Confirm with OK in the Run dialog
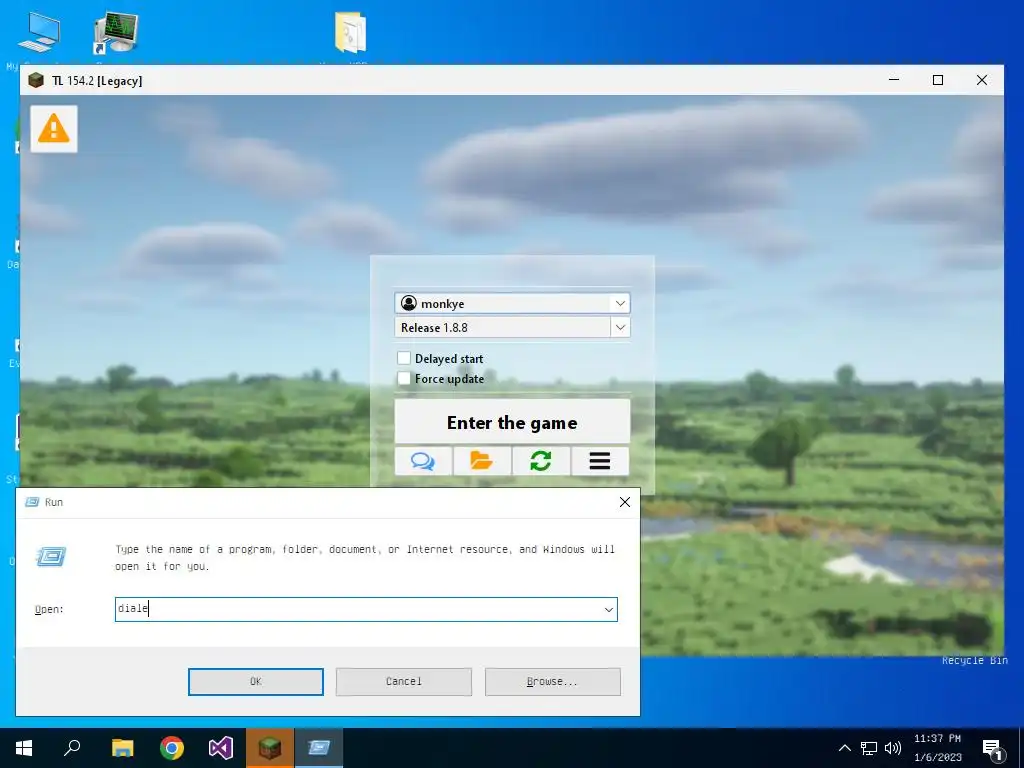 (255, 681)
